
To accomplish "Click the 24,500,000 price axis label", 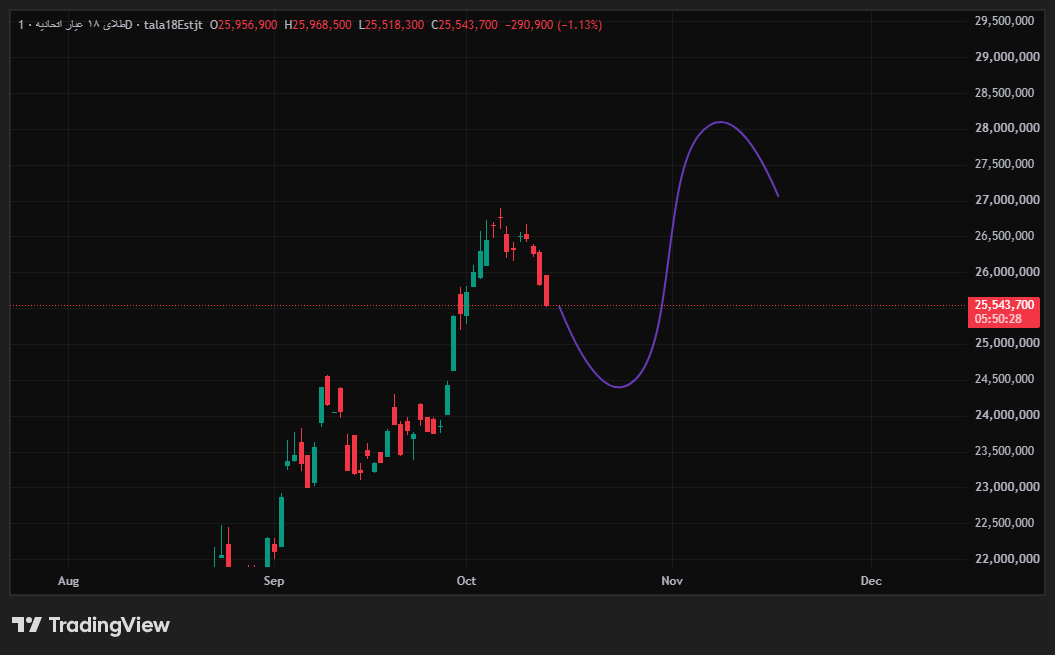I will (1007, 379).
